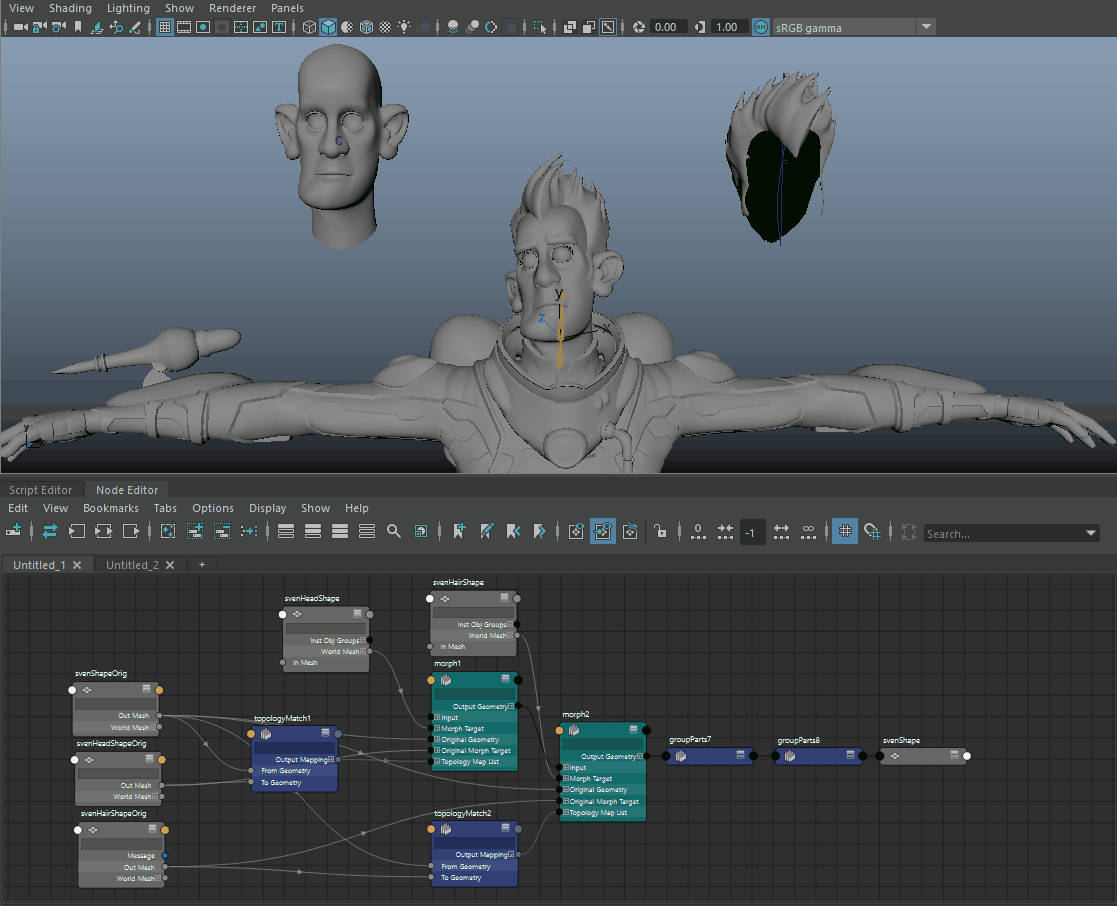Viewport: 1117px width, 906px height.
Task: Click the wireframe cube icon in viewport toolbar
Action: tap(310, 27)
